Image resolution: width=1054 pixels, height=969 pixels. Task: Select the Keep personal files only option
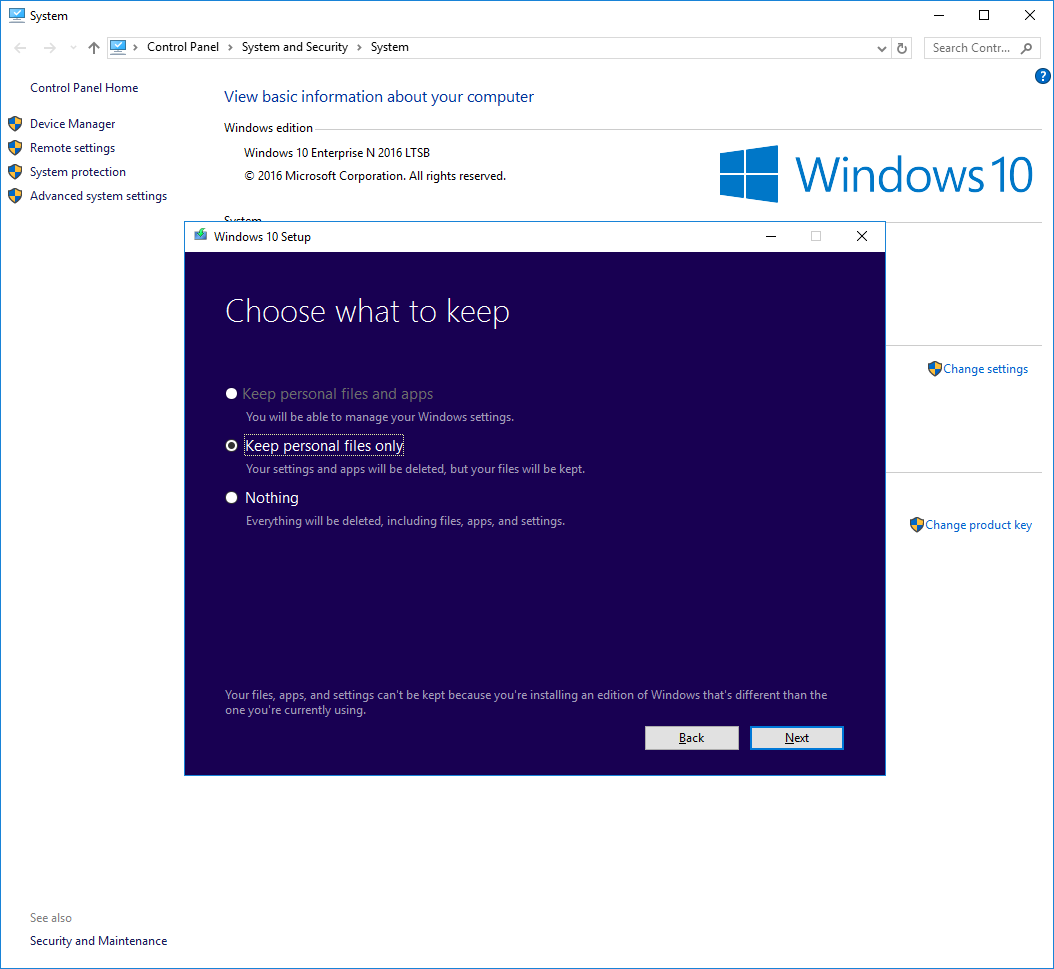[x=231, y=446]
